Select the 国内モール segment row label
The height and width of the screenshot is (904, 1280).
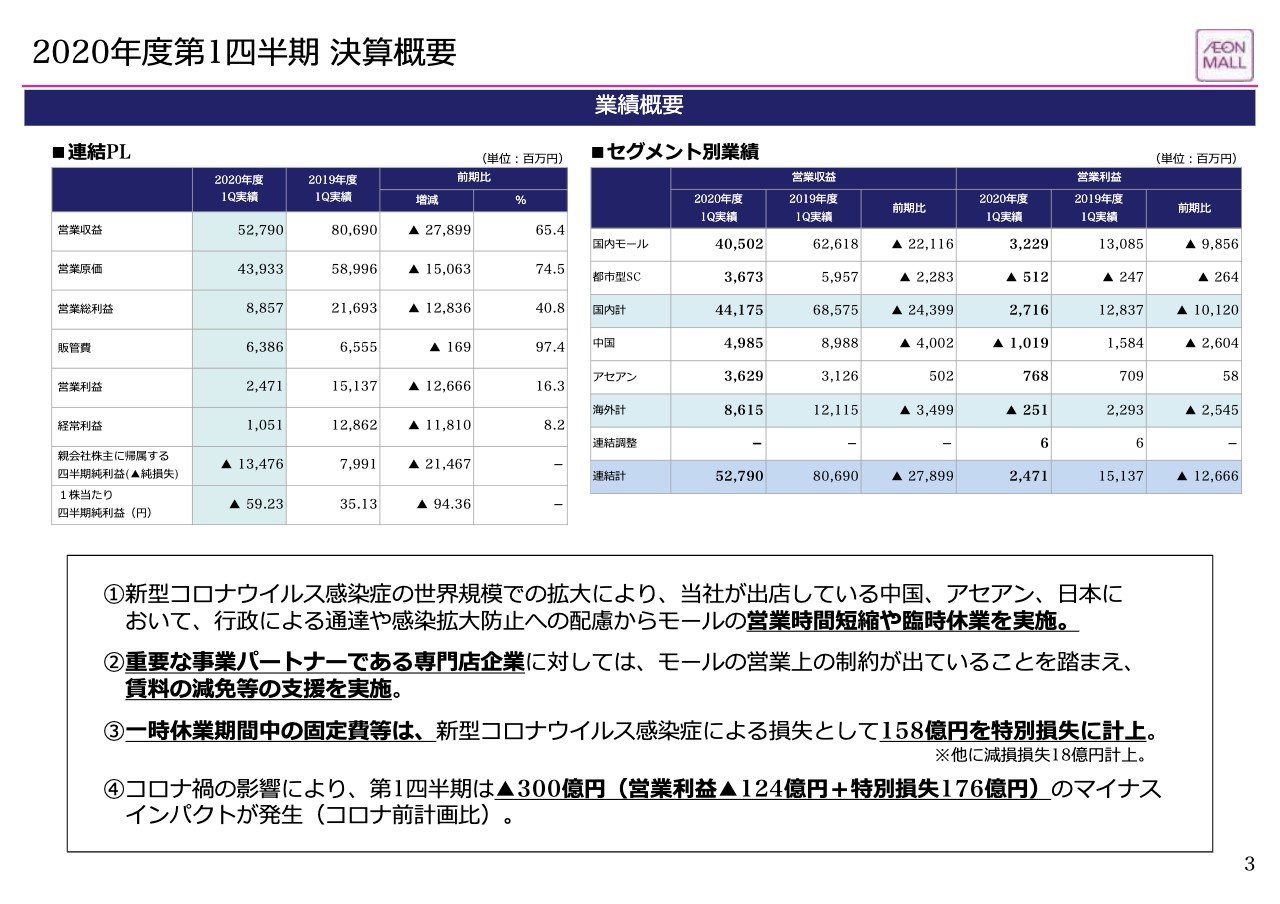click(620, 245)
